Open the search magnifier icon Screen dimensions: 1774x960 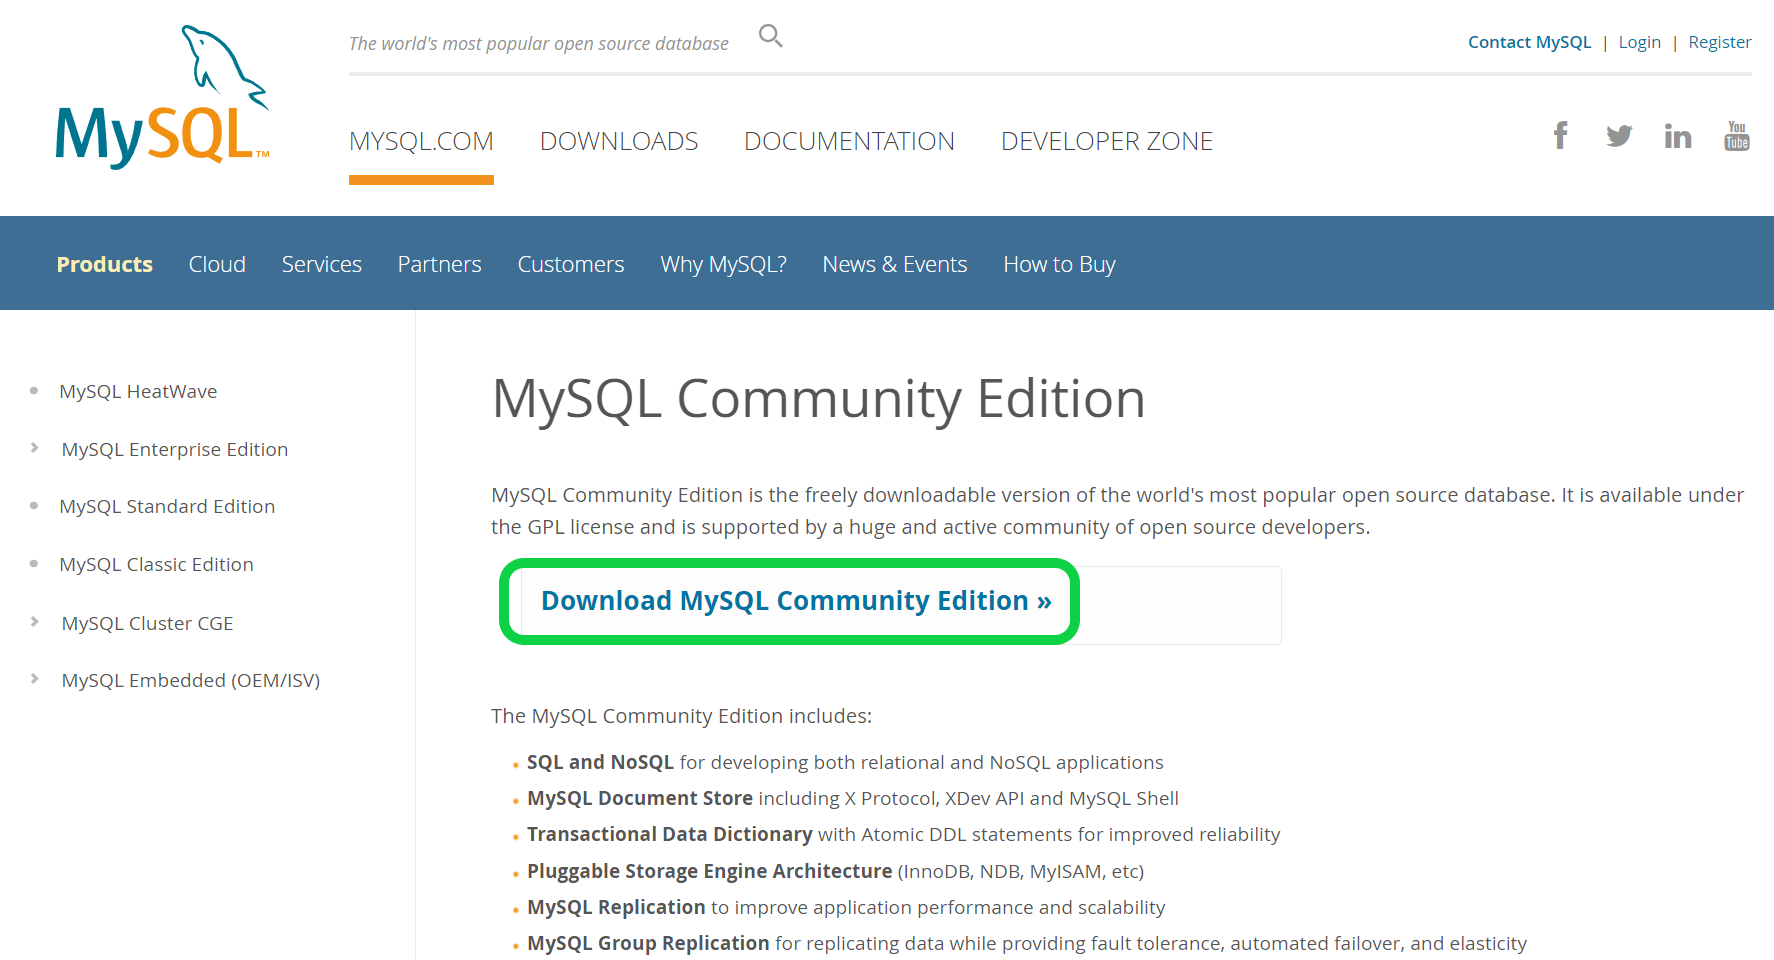(x=770, y=36)
